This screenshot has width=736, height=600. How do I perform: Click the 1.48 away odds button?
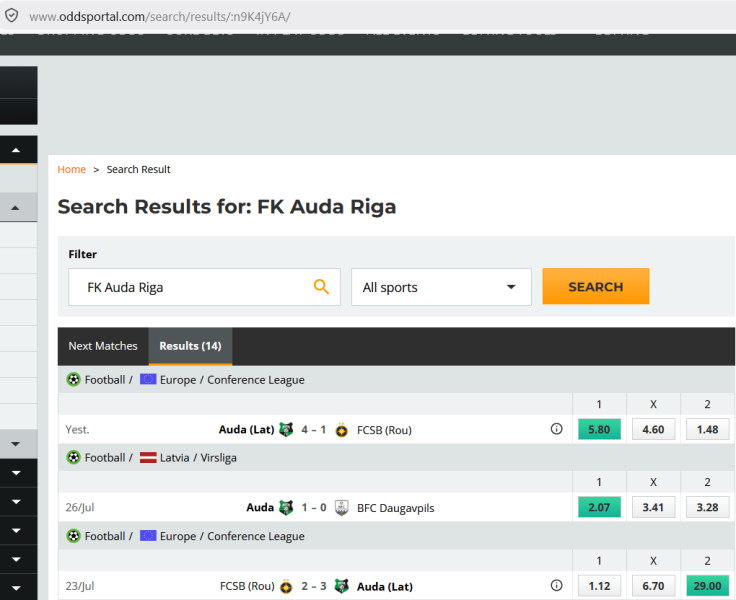click(x=707, y=429)
